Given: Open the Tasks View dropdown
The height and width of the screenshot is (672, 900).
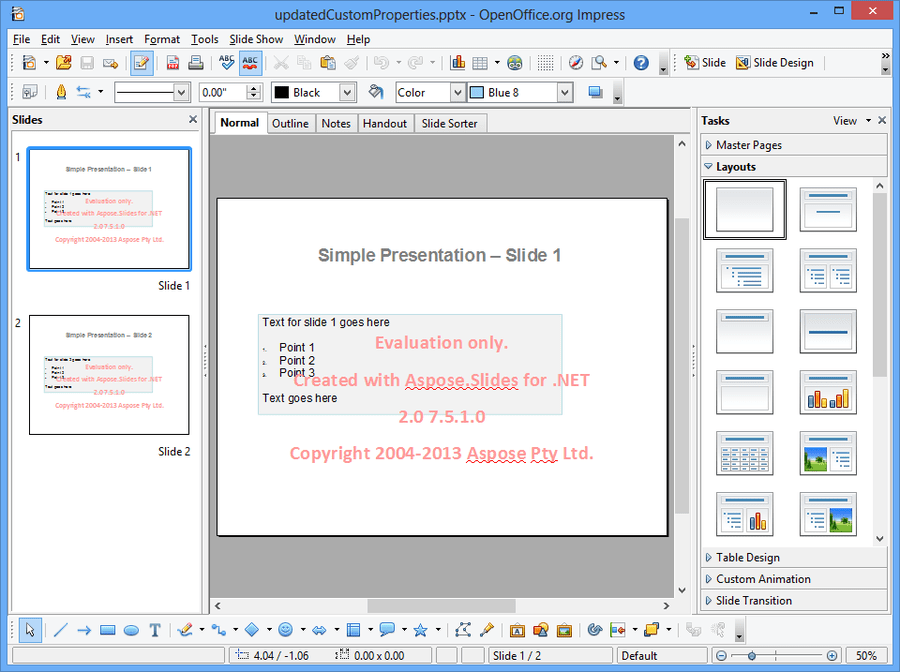Looking at the screenshot, I should 852,121.
